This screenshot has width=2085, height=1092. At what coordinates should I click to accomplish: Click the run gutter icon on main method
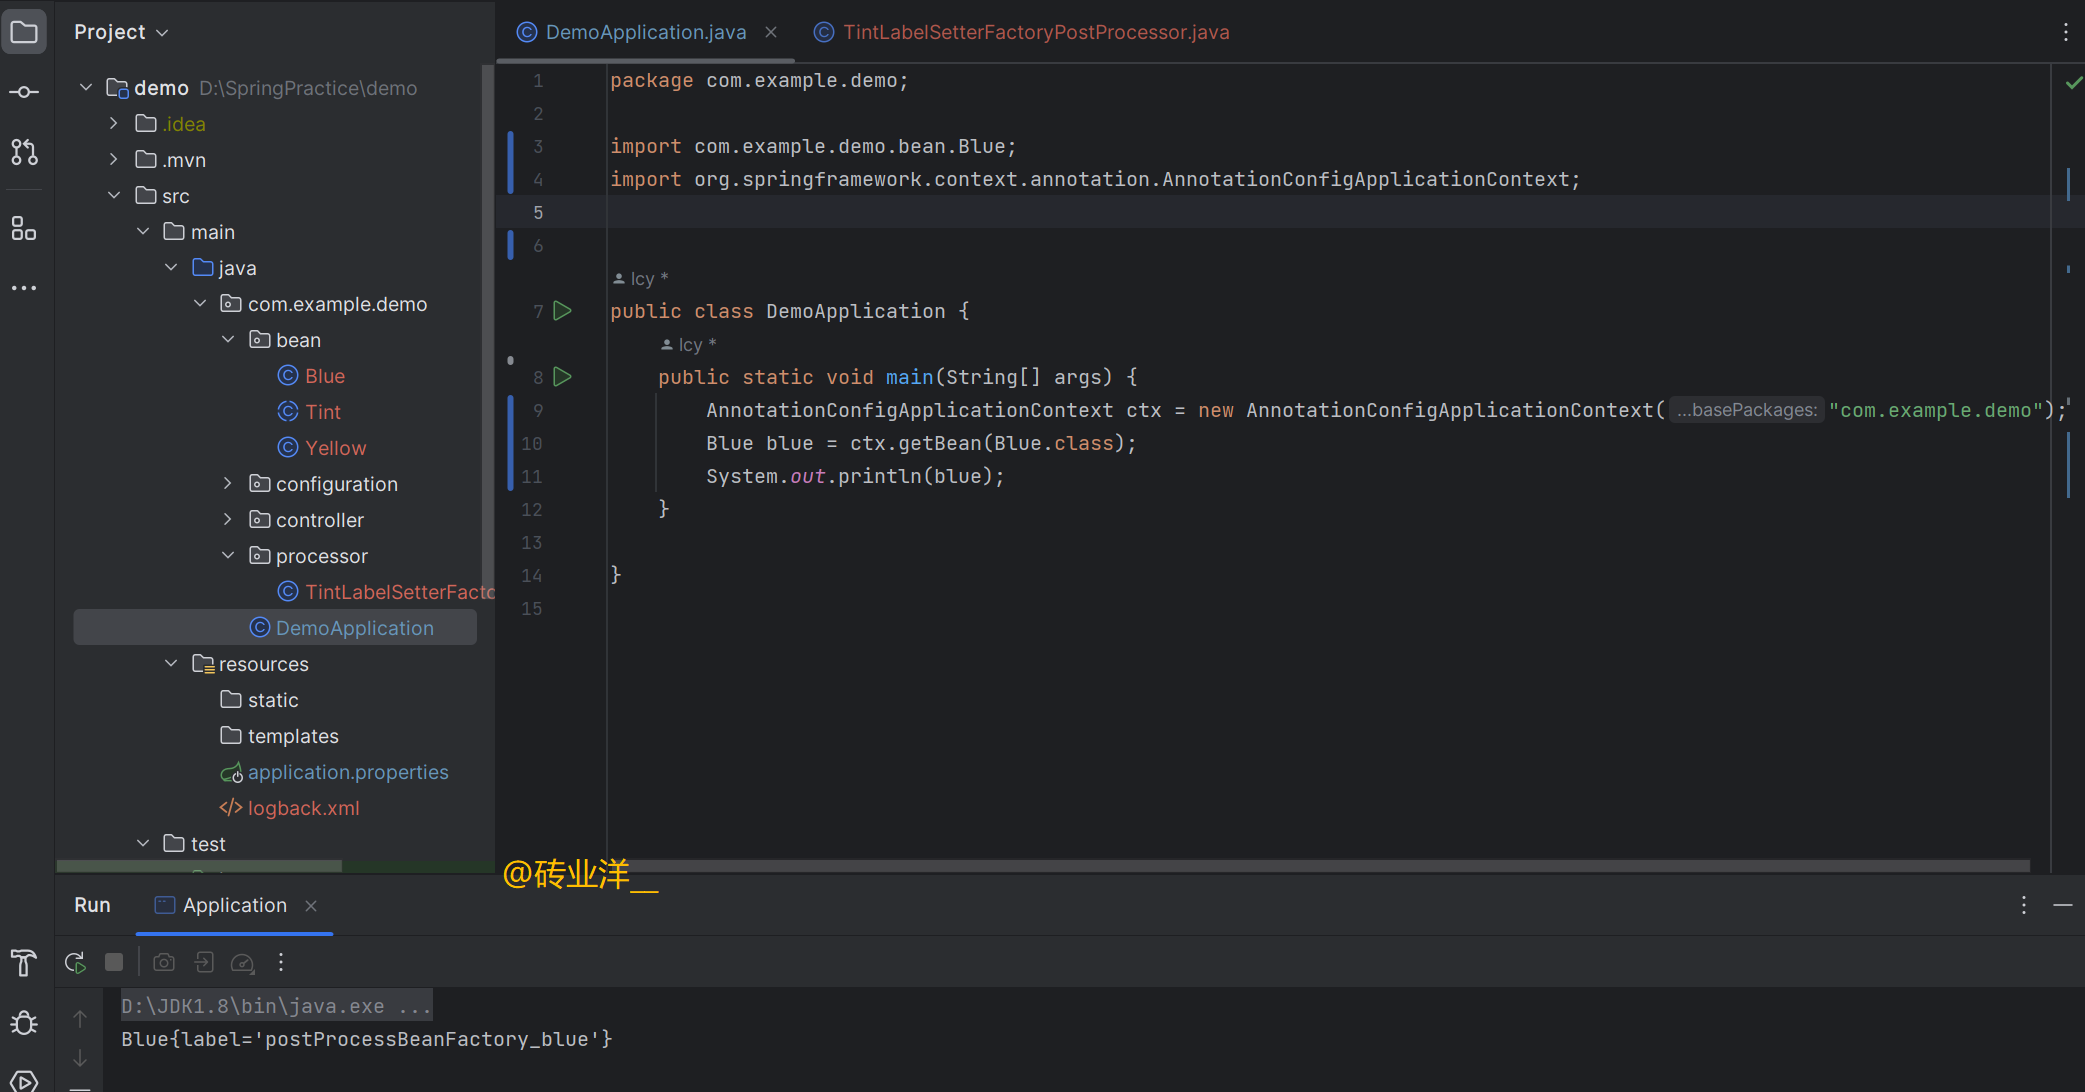562,377
